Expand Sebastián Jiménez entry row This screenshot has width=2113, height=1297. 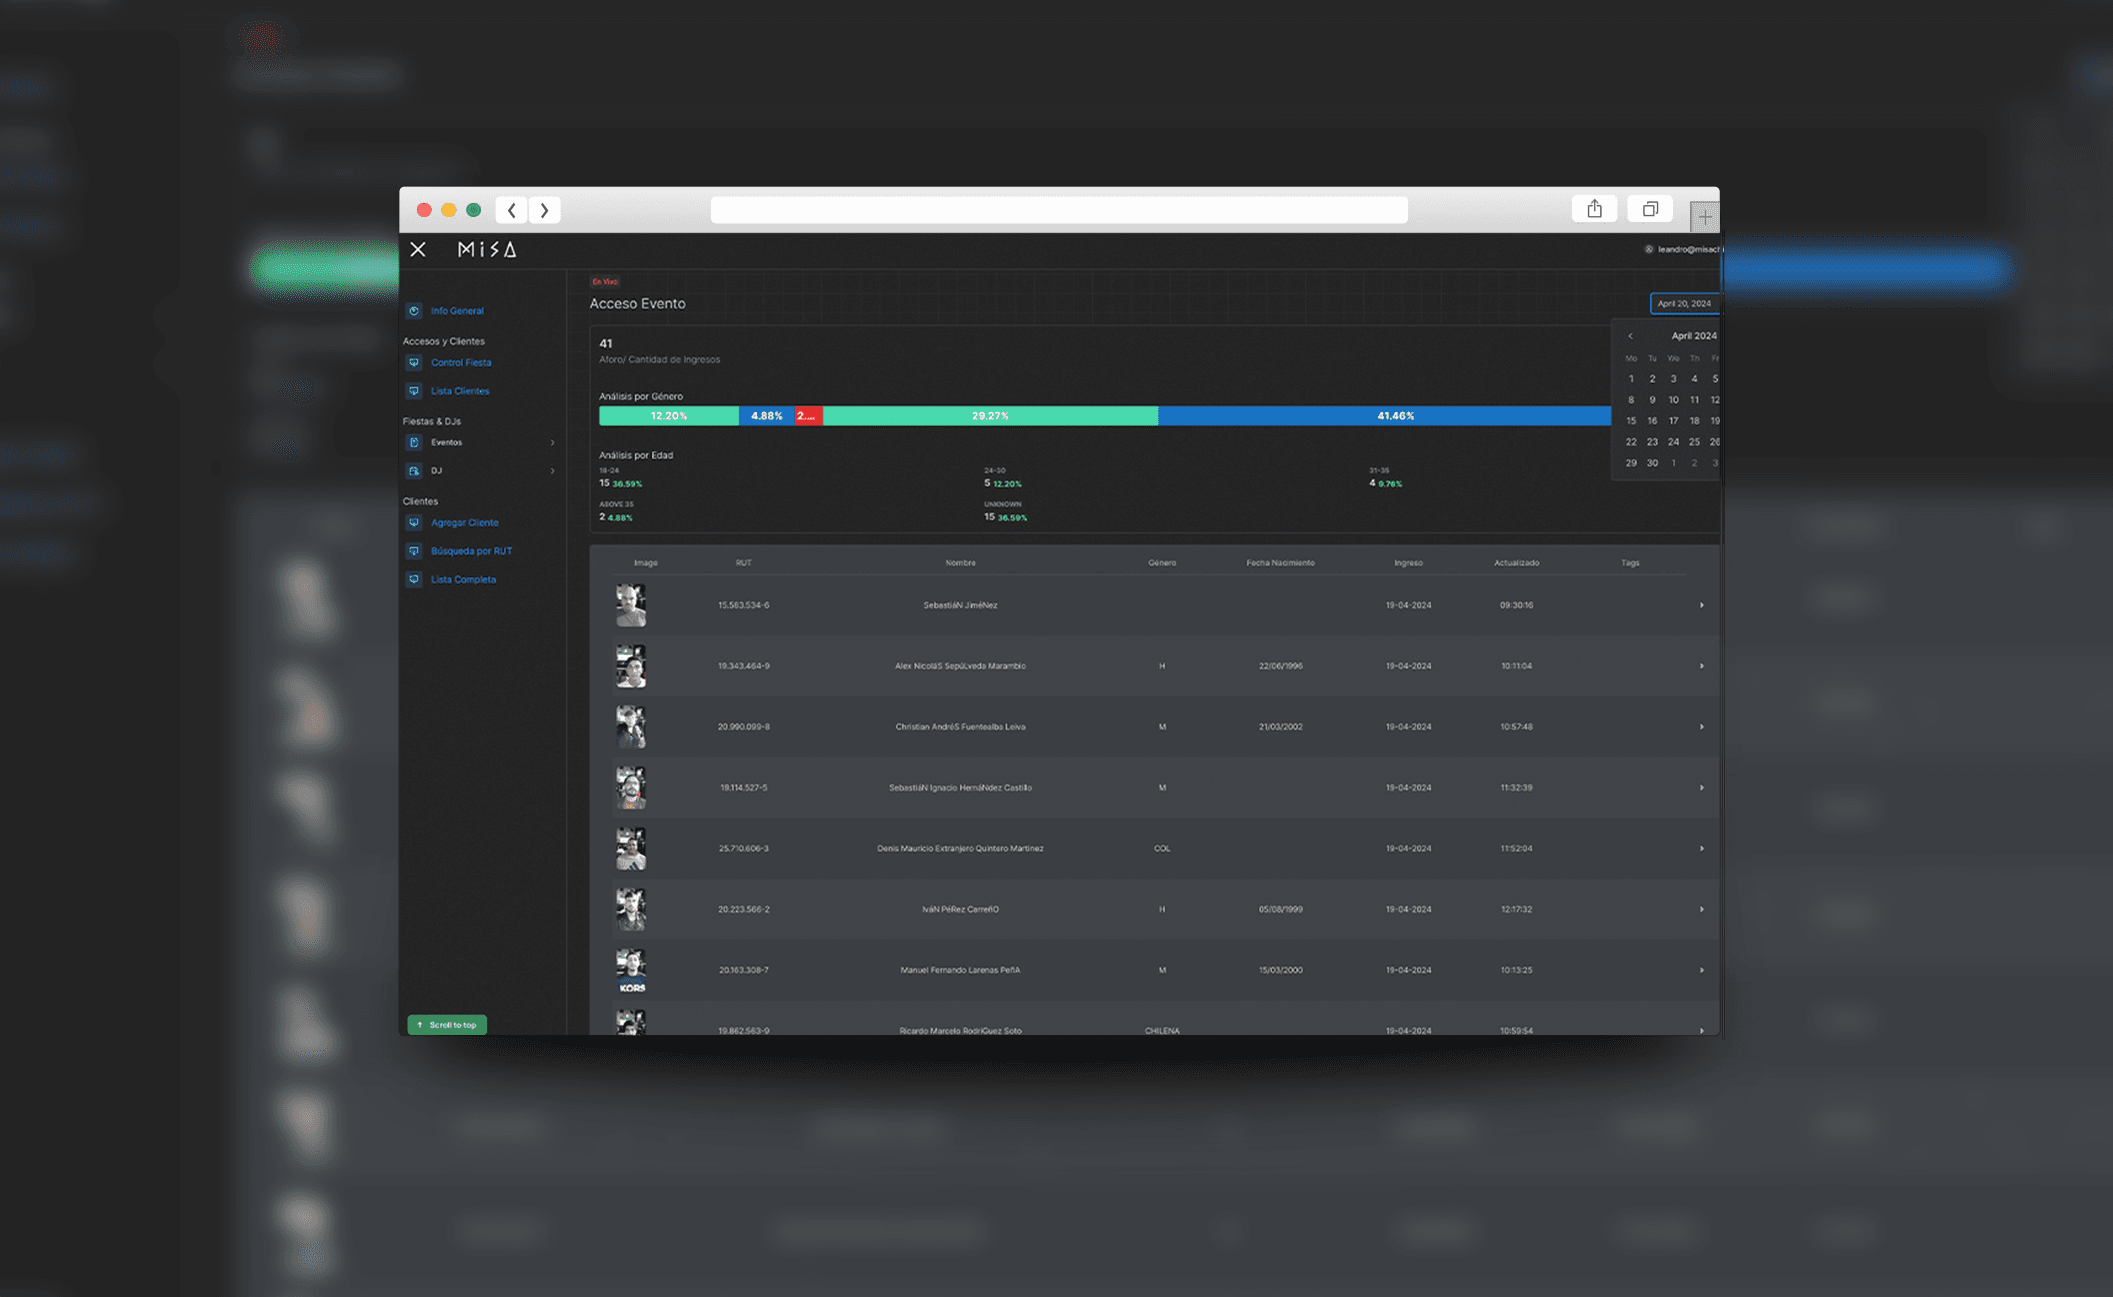(1701, 604)
